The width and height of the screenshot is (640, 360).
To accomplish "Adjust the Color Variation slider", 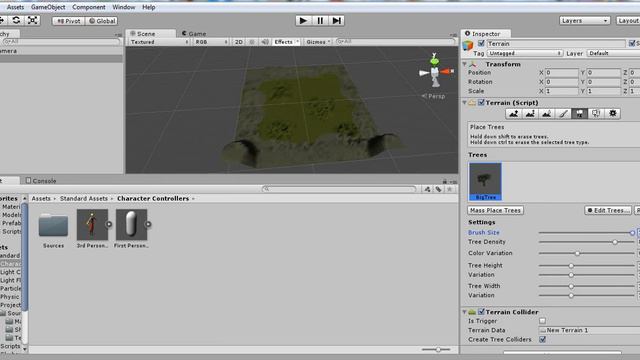I will pos(587,253).
